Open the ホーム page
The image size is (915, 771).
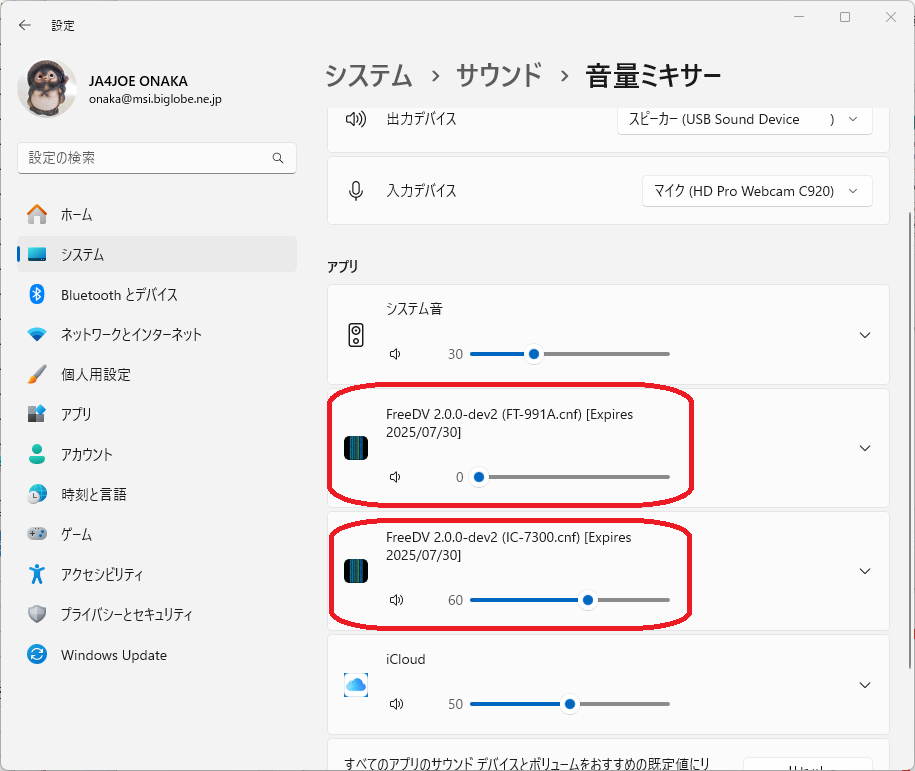pos(157,214)
